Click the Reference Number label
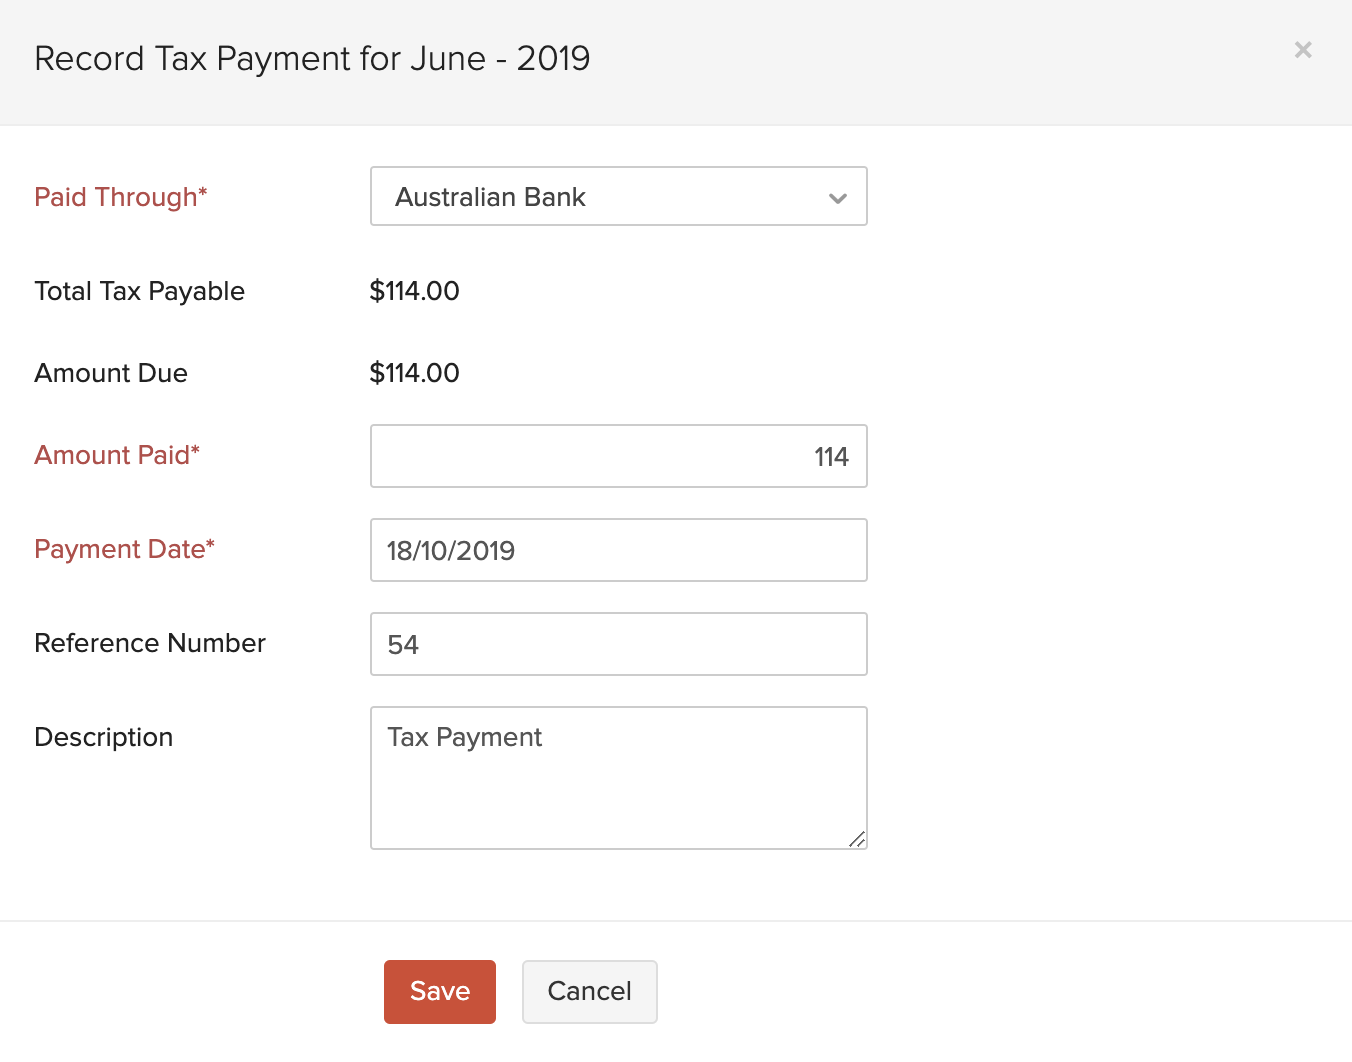The height and width of the screenshot is (1062, 1352). pos(150,643)
